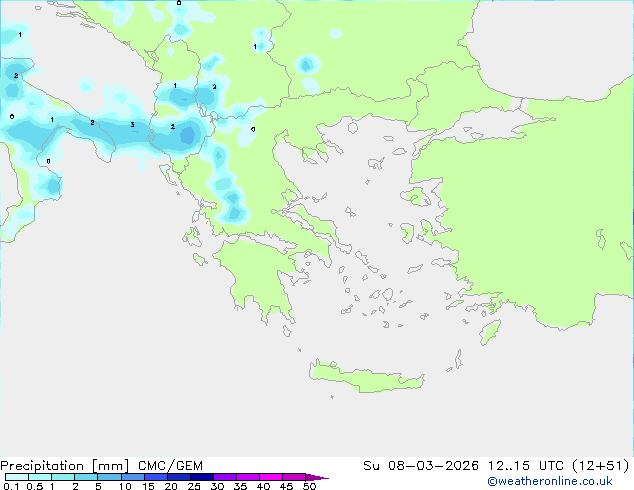The image size is (634, 490).
Task: Click the '25' legend scale value
Action: coord(194,486)
